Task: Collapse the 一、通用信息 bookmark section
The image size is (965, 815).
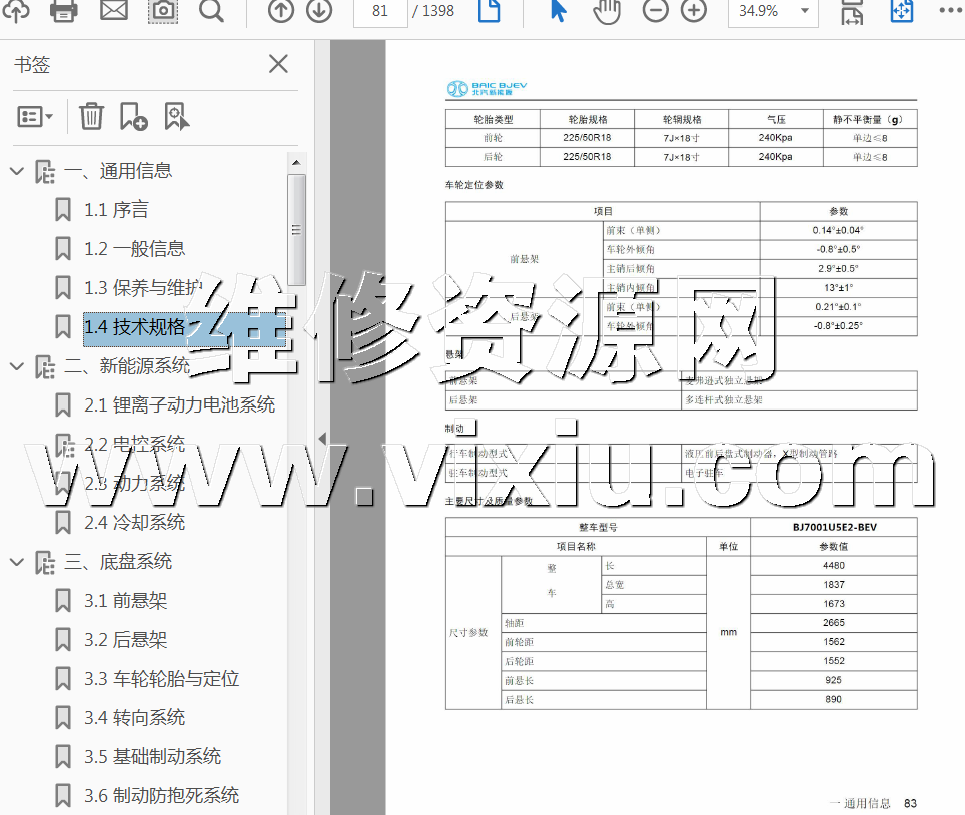Action: [x=16, y=171]
